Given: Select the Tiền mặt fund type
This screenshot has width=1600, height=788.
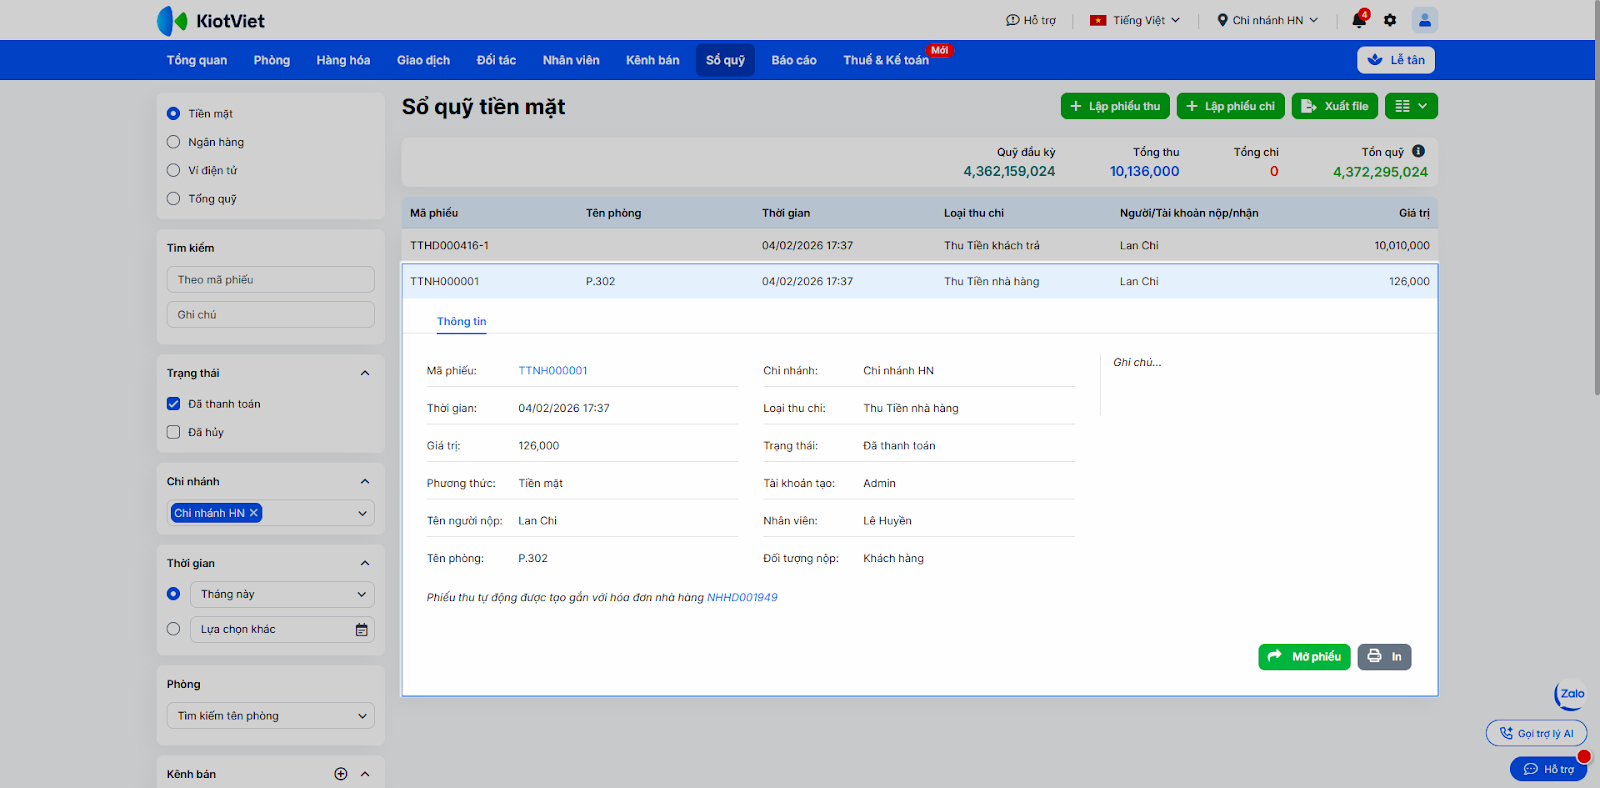Looking at the screenshot, I should tap(173, 114).
